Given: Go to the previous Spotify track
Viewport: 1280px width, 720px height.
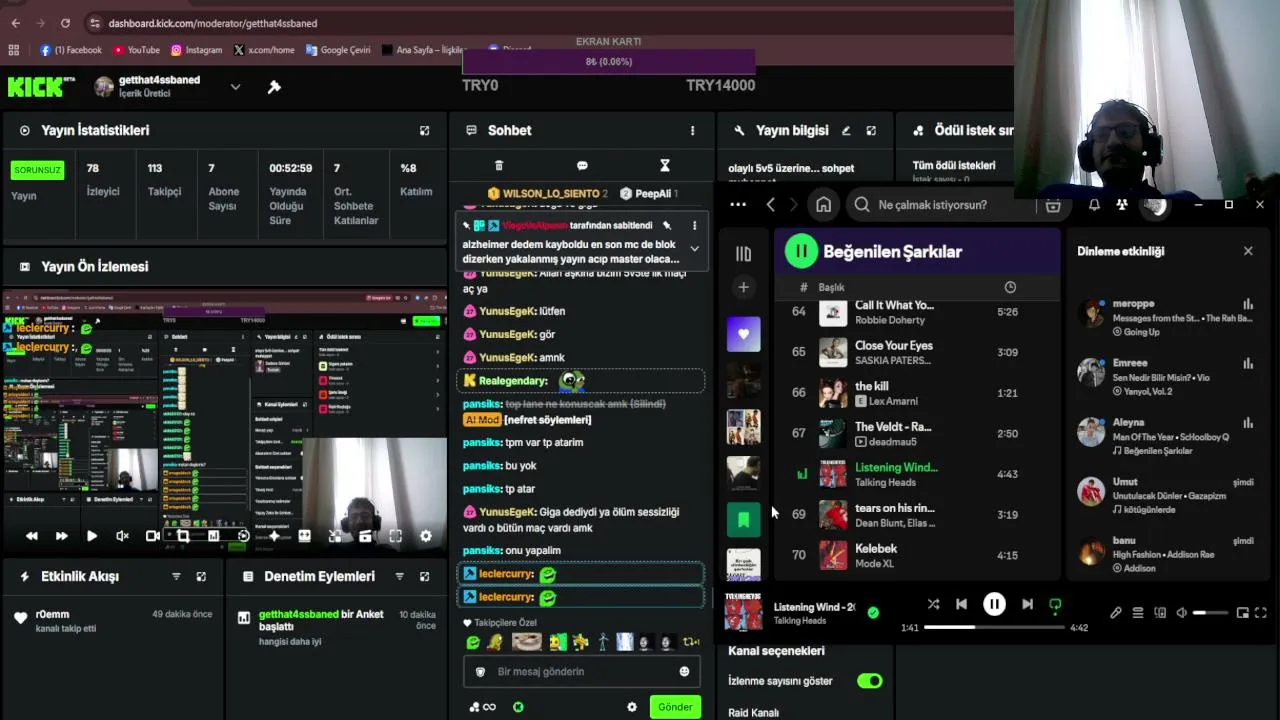Looking at the screenshot, I should coord(961,604).
